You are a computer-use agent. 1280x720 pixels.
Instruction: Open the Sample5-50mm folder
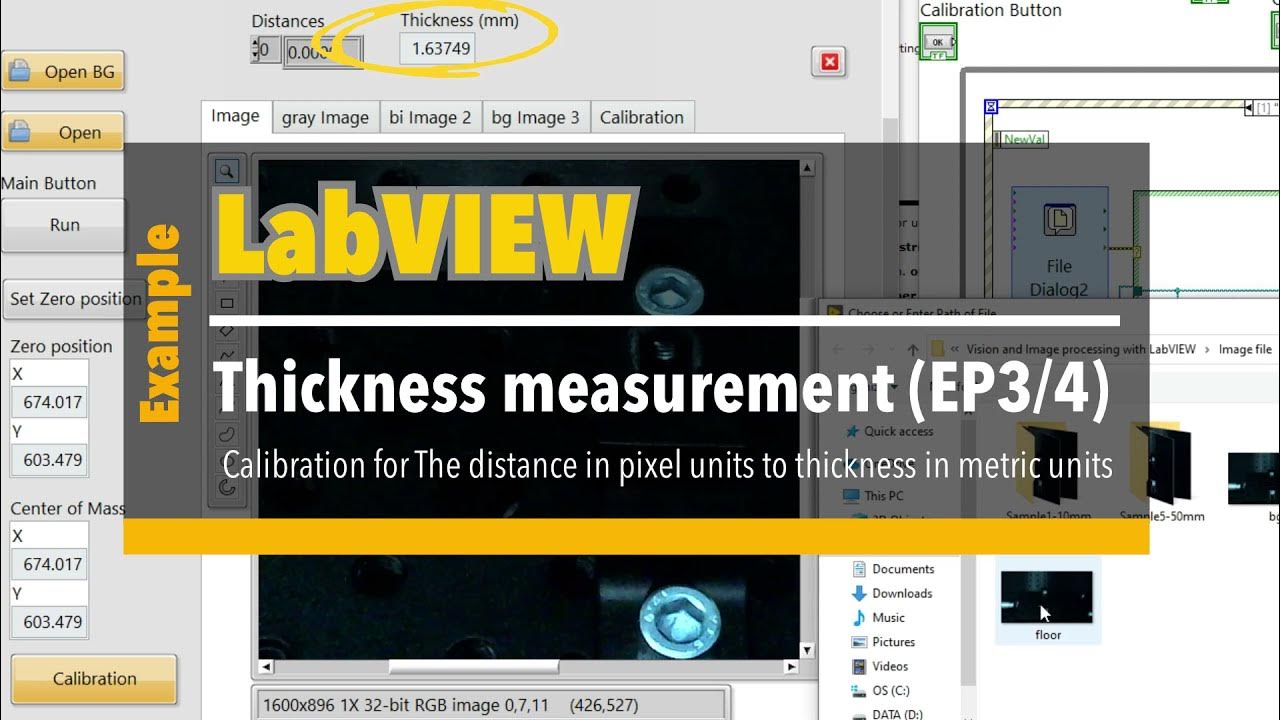pos(1161,470)
